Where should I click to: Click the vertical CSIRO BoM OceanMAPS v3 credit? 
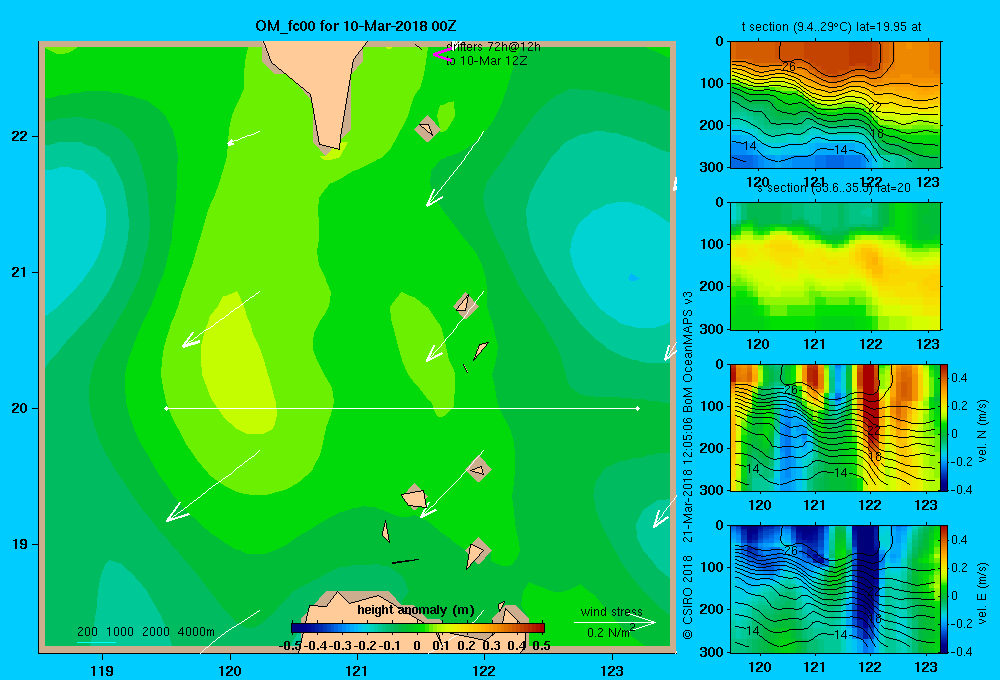pyautogui.click(x=688, y=466)
